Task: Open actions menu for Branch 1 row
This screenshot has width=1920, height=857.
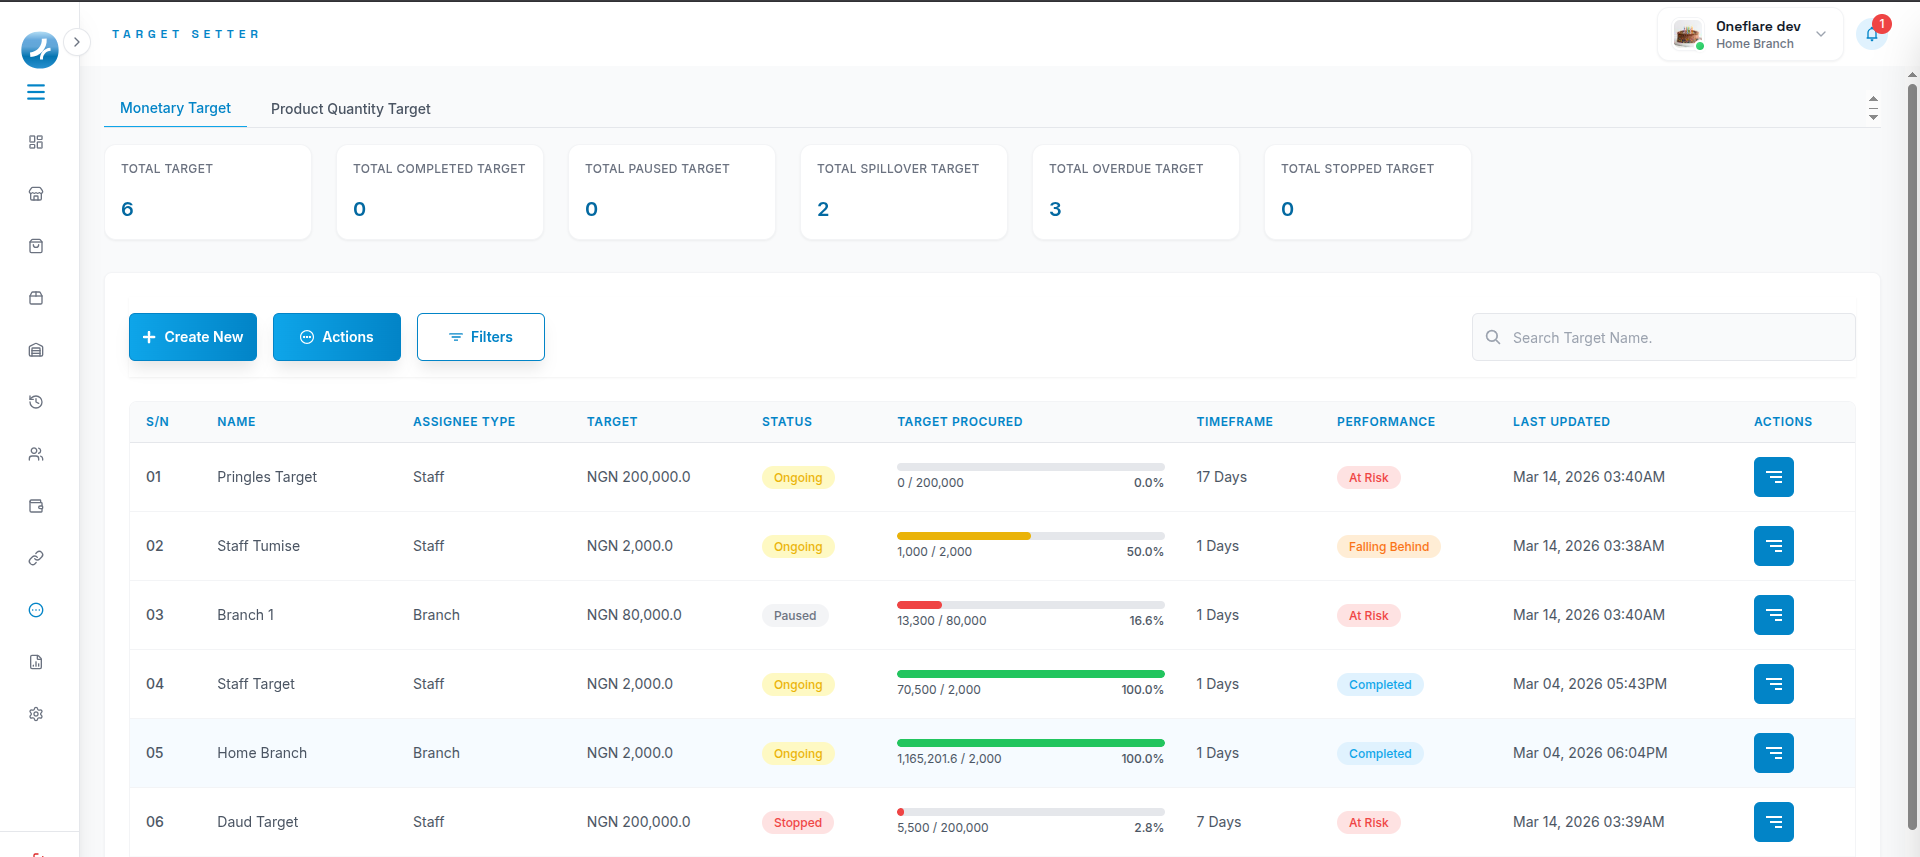Action: coord(1773,615)
